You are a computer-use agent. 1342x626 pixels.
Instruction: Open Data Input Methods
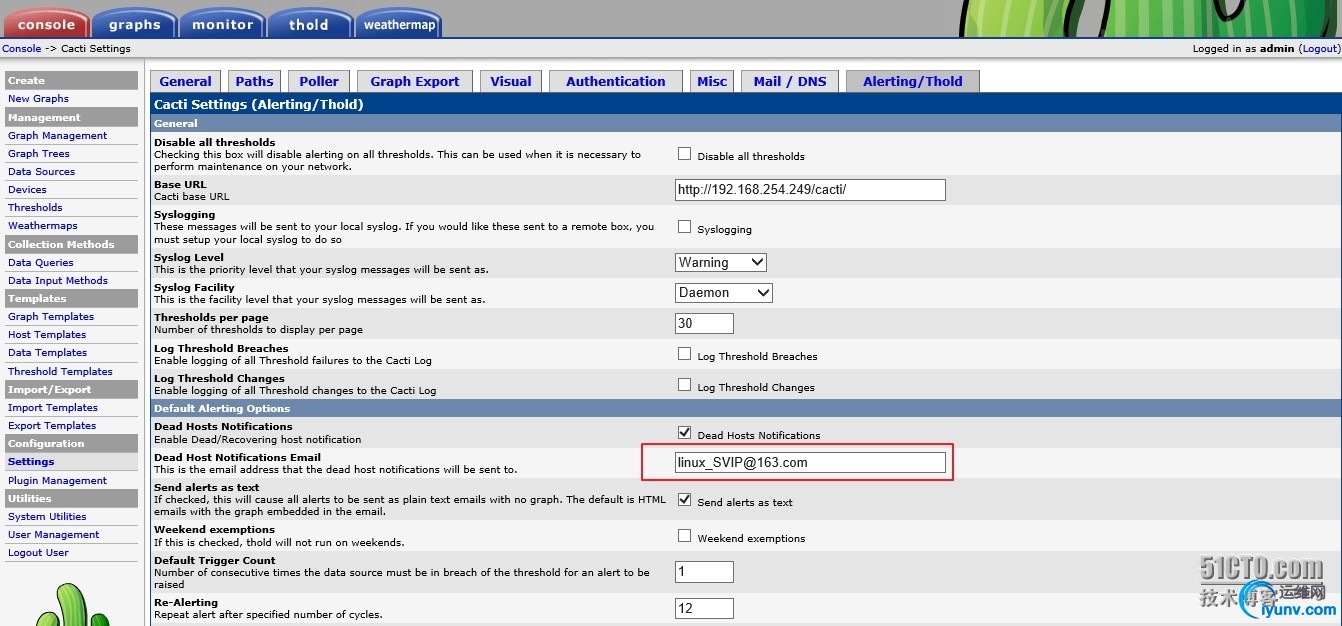[58, 281]
